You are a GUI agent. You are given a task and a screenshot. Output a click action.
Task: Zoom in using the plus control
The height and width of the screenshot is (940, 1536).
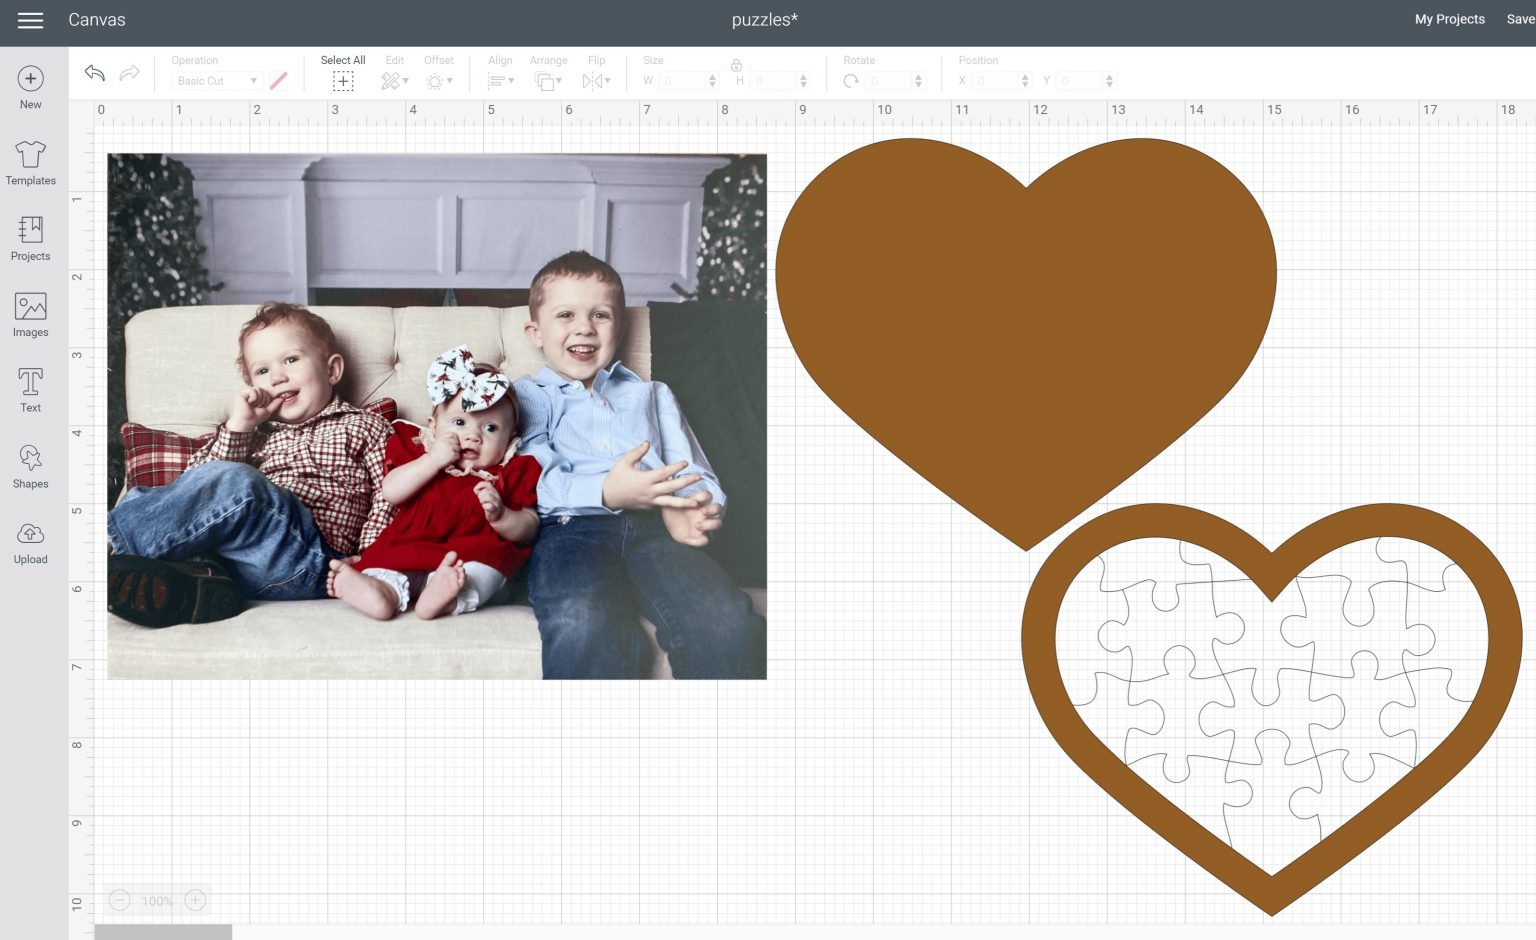pos(196,900)
